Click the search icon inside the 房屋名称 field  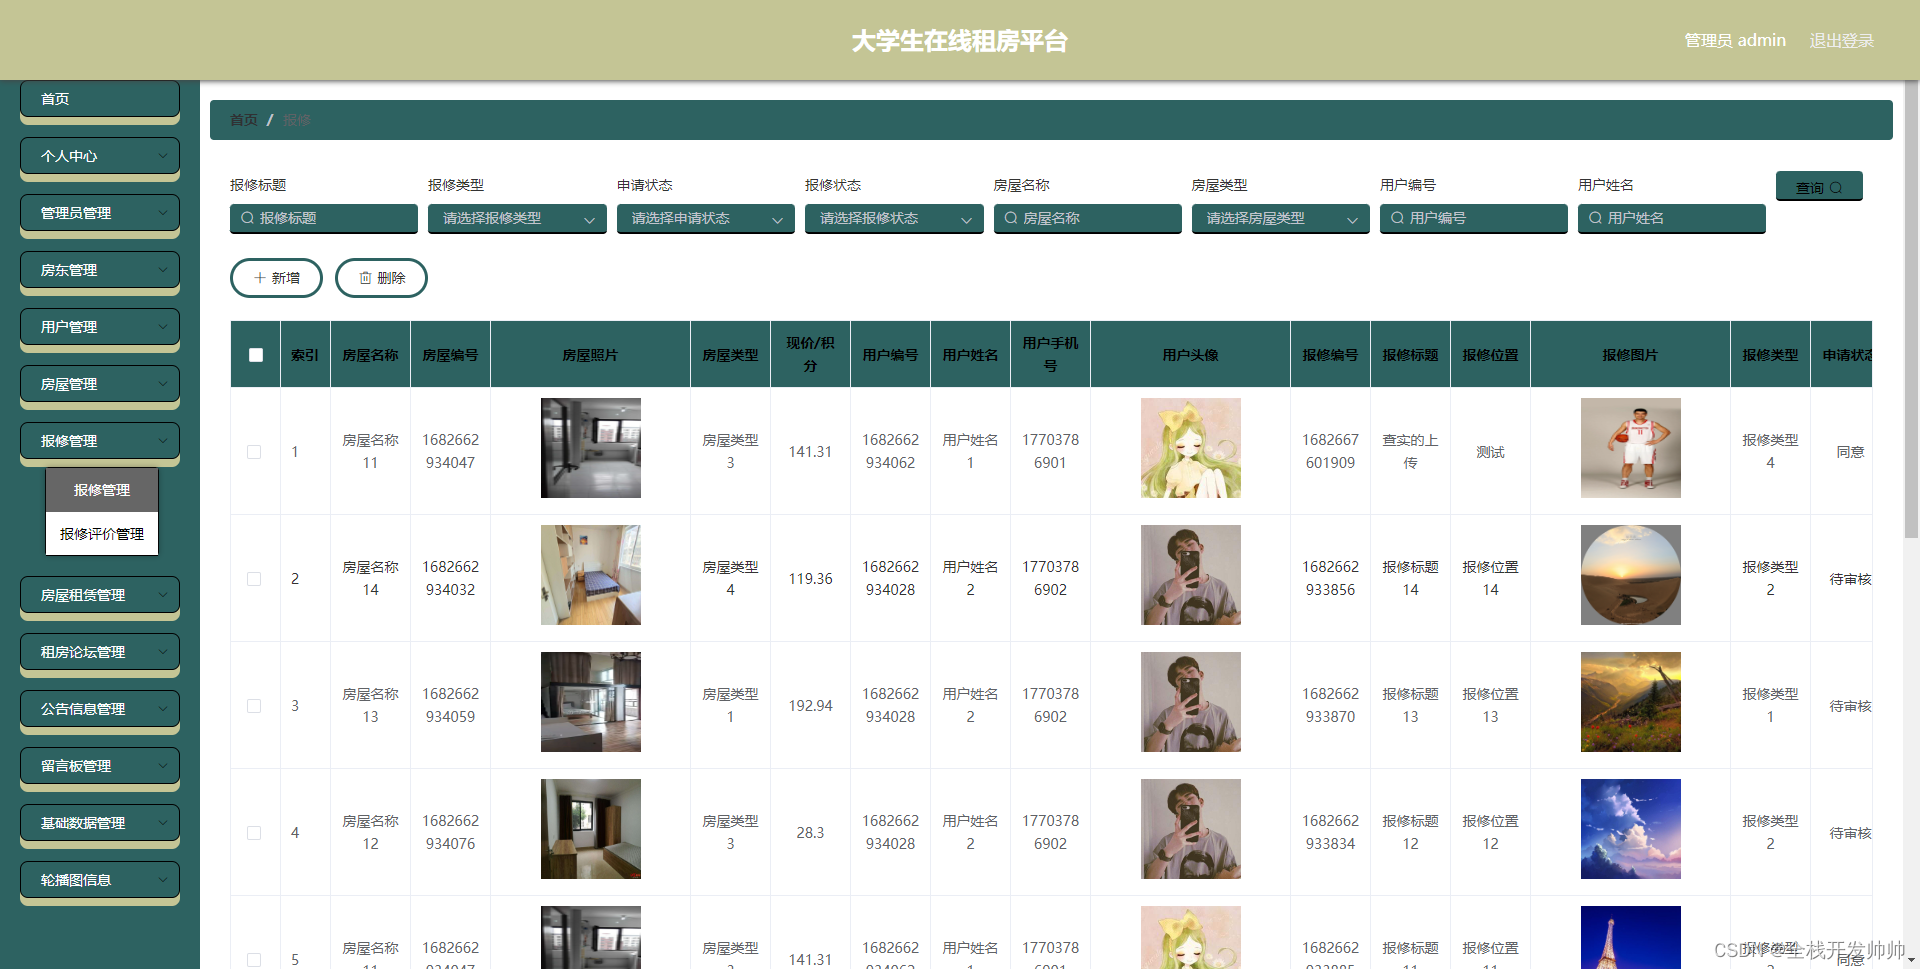[x=1011, y=218]
